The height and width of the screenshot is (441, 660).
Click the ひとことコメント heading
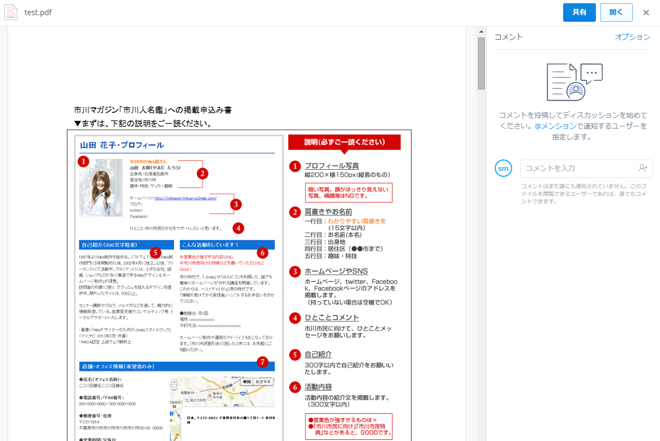[332, 318]
